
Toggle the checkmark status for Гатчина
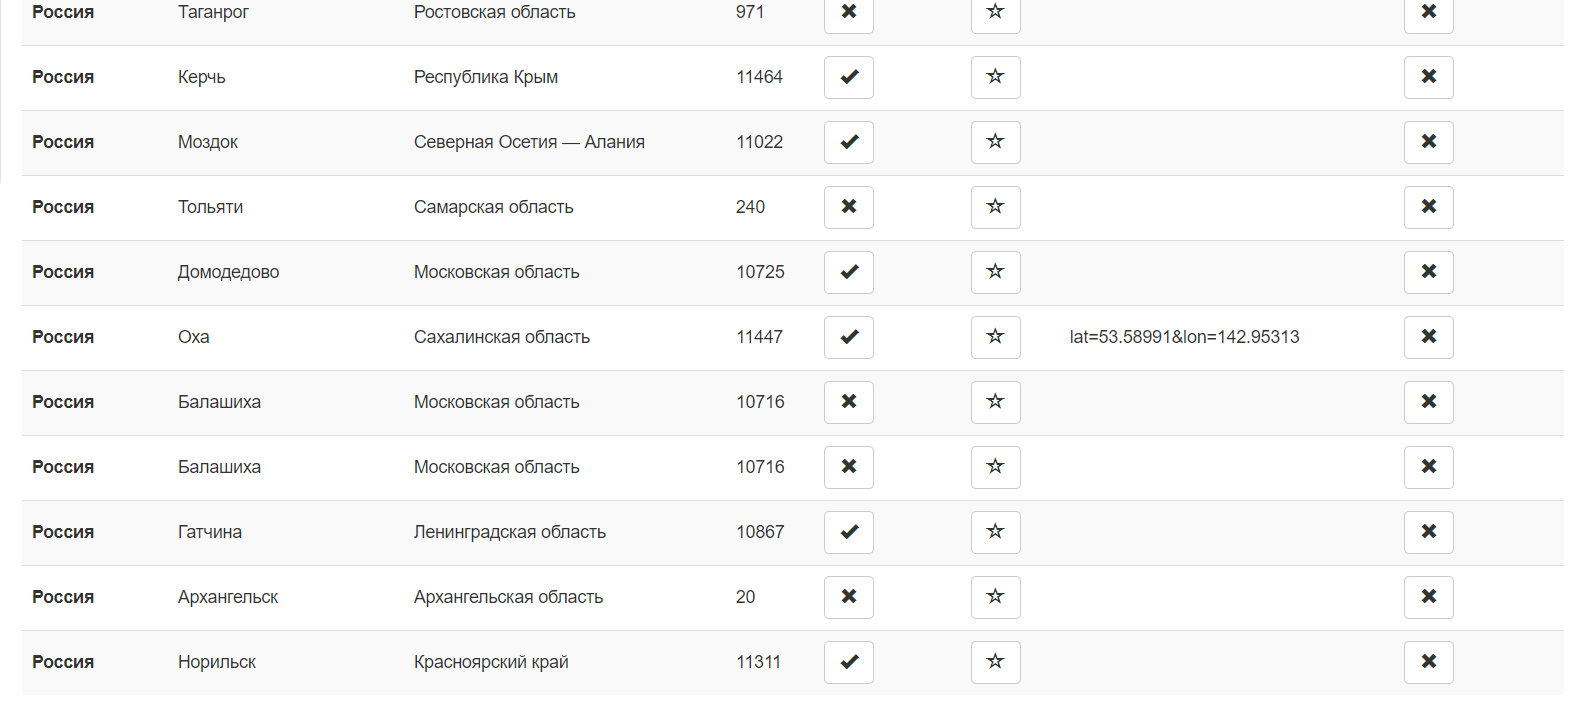point(848,532)
